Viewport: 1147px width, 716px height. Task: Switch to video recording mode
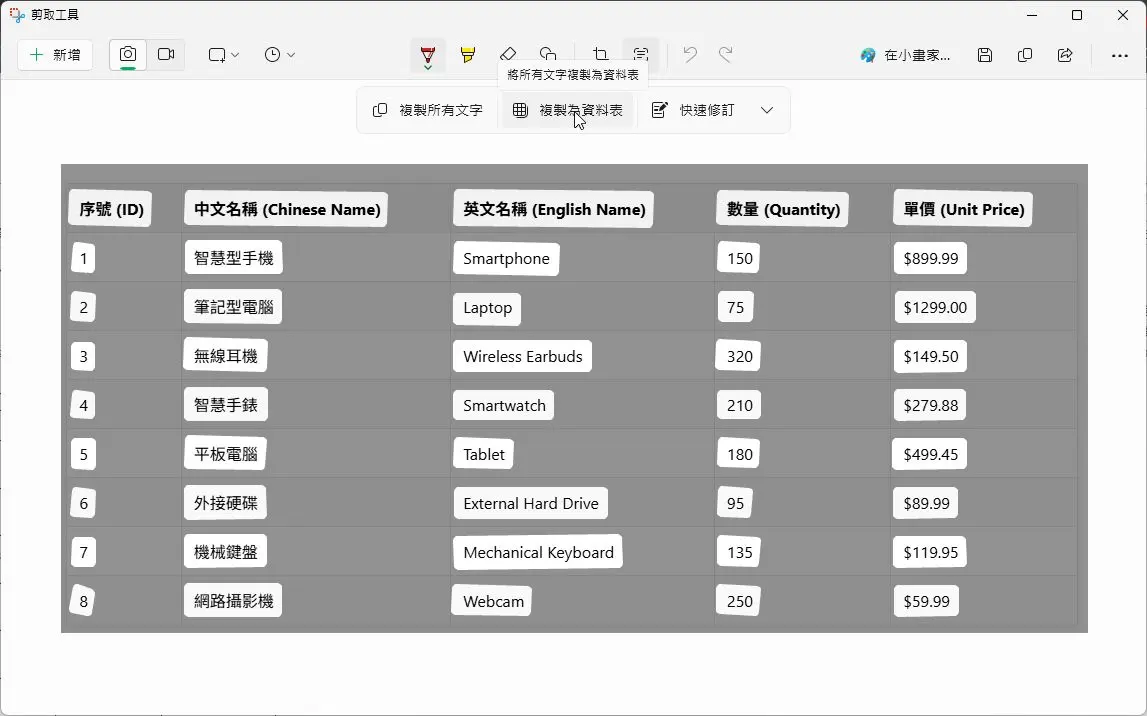tap(166, 55)
